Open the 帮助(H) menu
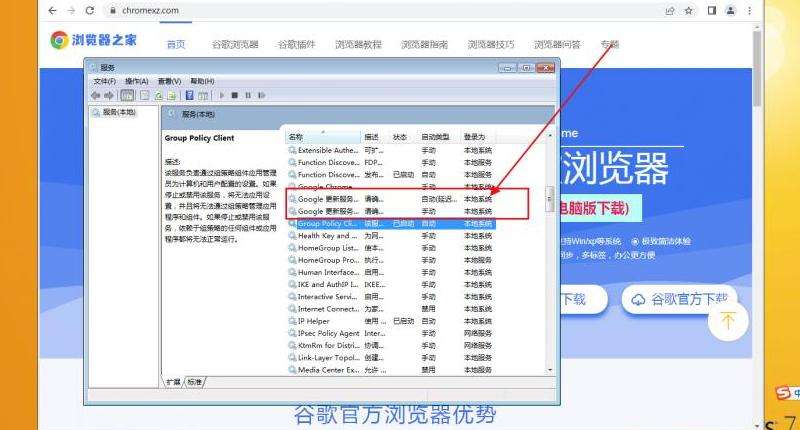 click(202, 81)
